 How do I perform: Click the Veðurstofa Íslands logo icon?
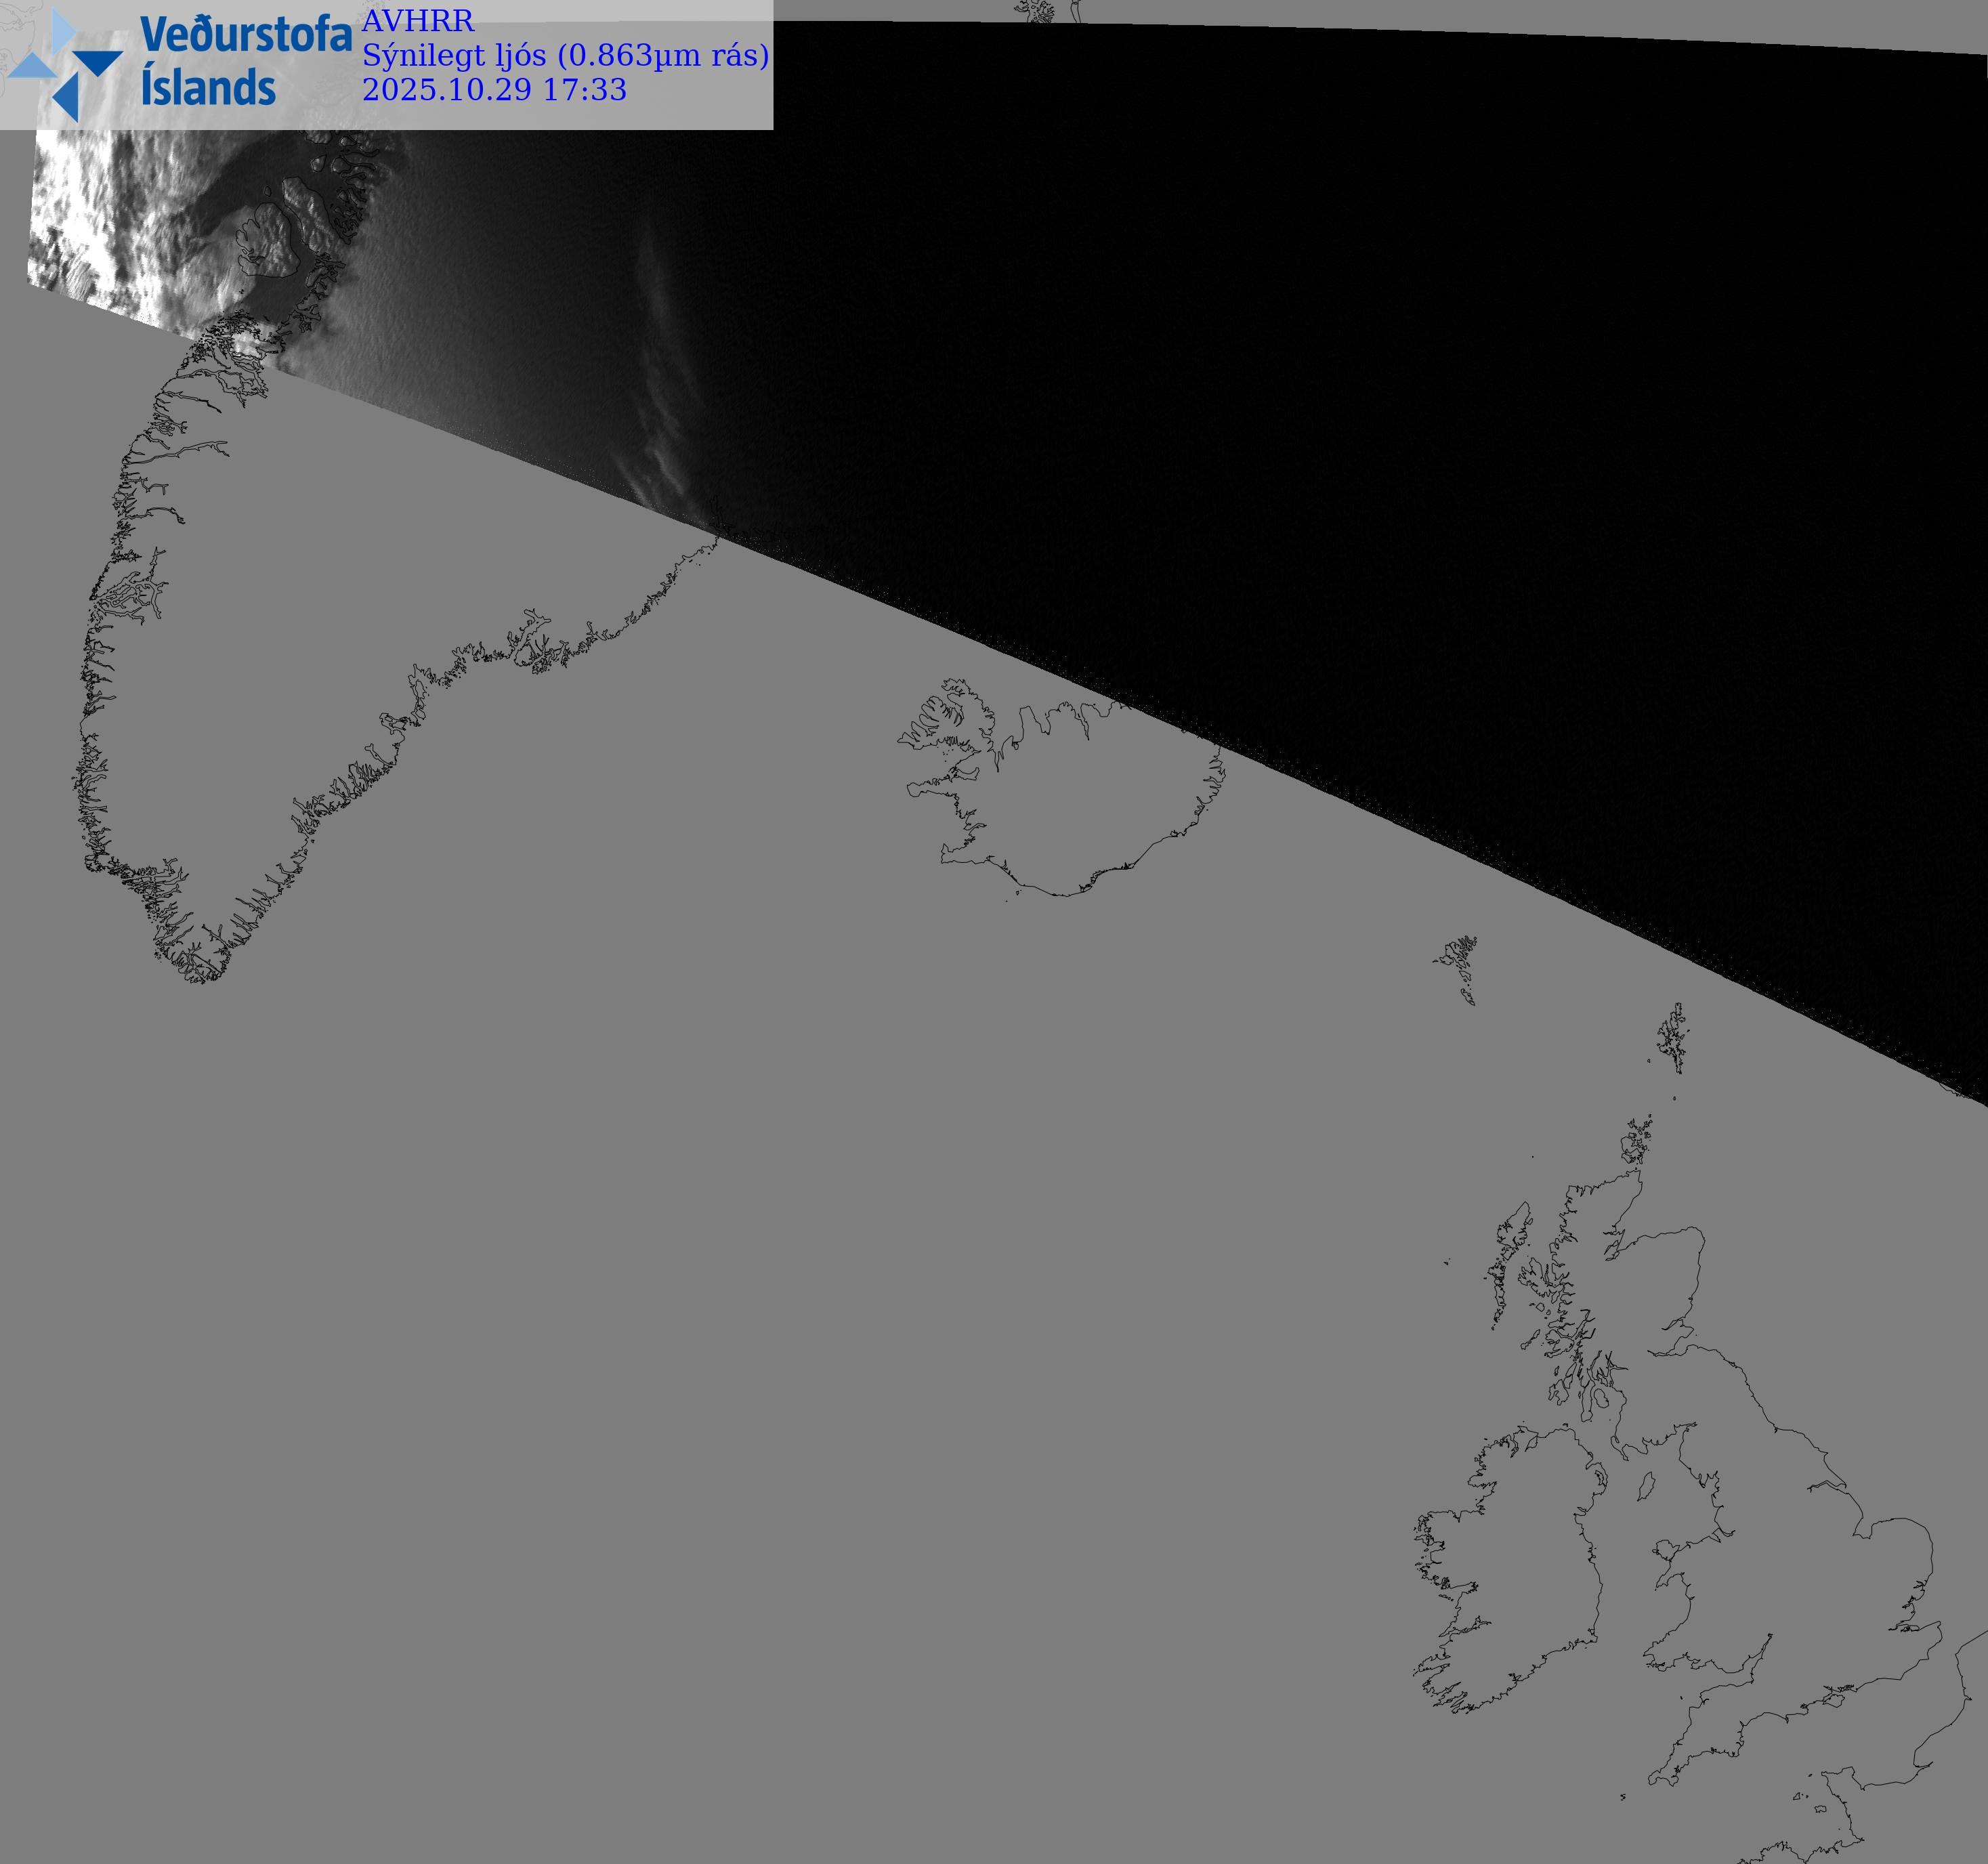pos(65,65)
